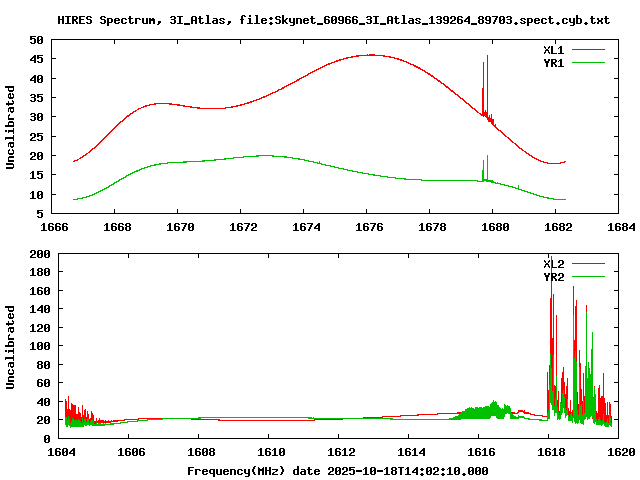Click the 1612 tick label on bottom x-axis
Screen dimensions: 640x480
click(338, 452)
